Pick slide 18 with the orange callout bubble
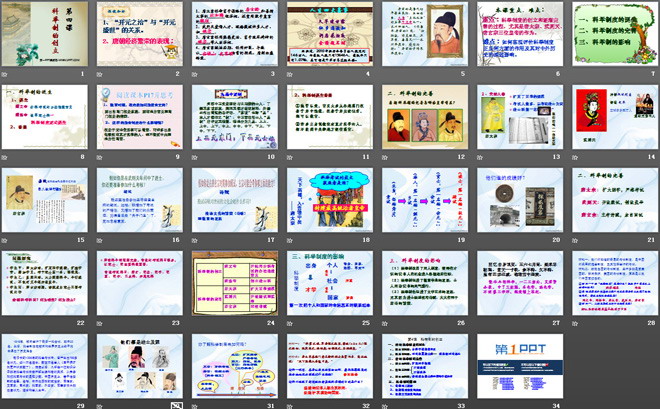The width and height of the screenshot is (660, 409). click(329, 200)
